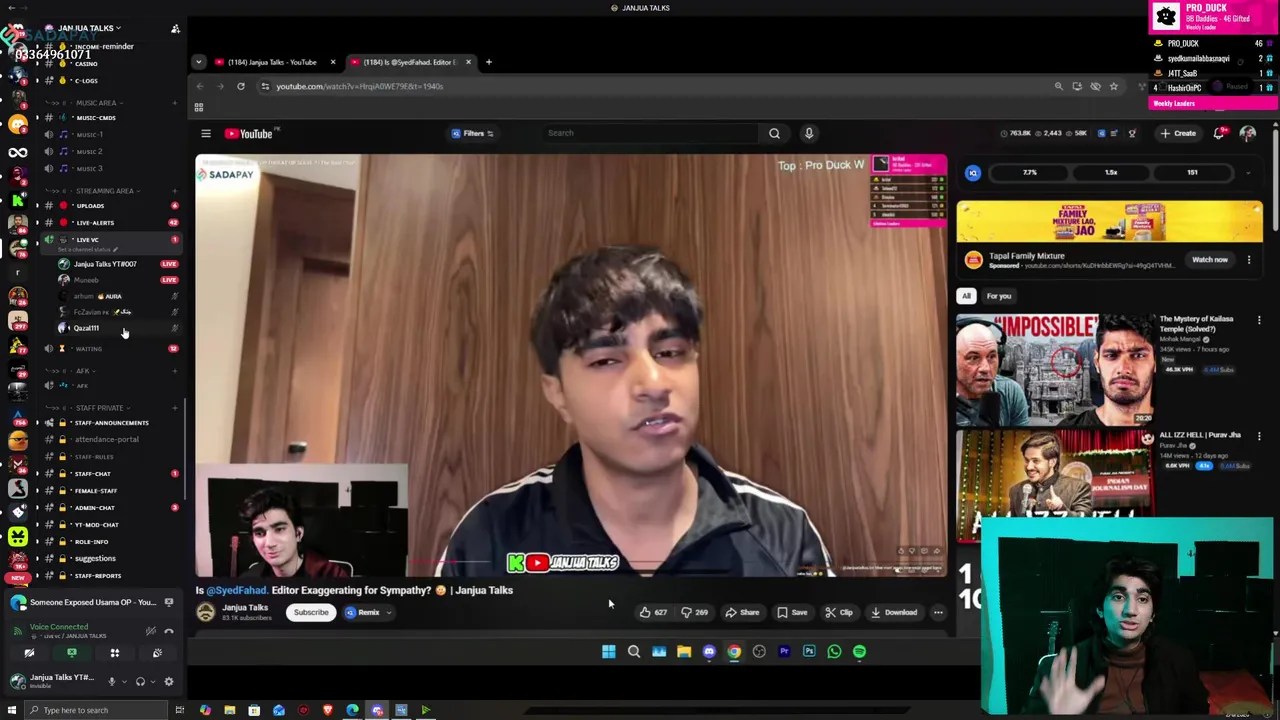Open the YouTube hamburger guide menu
This screenshot has height=720, width=1280.
(206, 133)
